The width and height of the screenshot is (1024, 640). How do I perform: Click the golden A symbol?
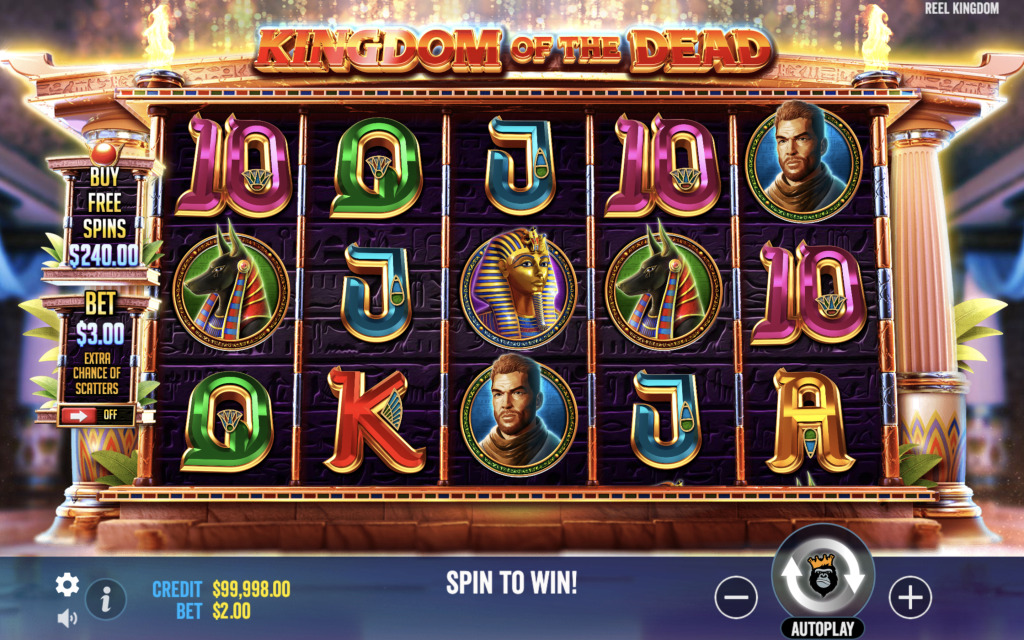point(810,421)
